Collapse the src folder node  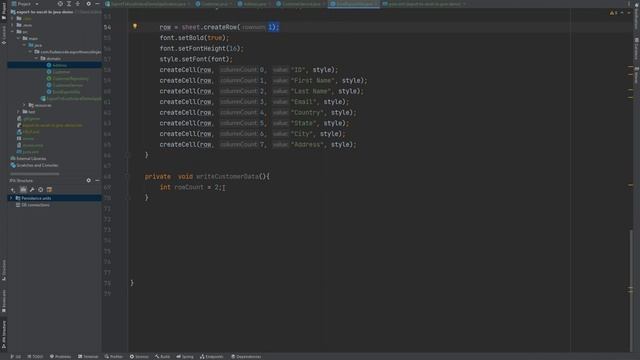click(12, 31)
